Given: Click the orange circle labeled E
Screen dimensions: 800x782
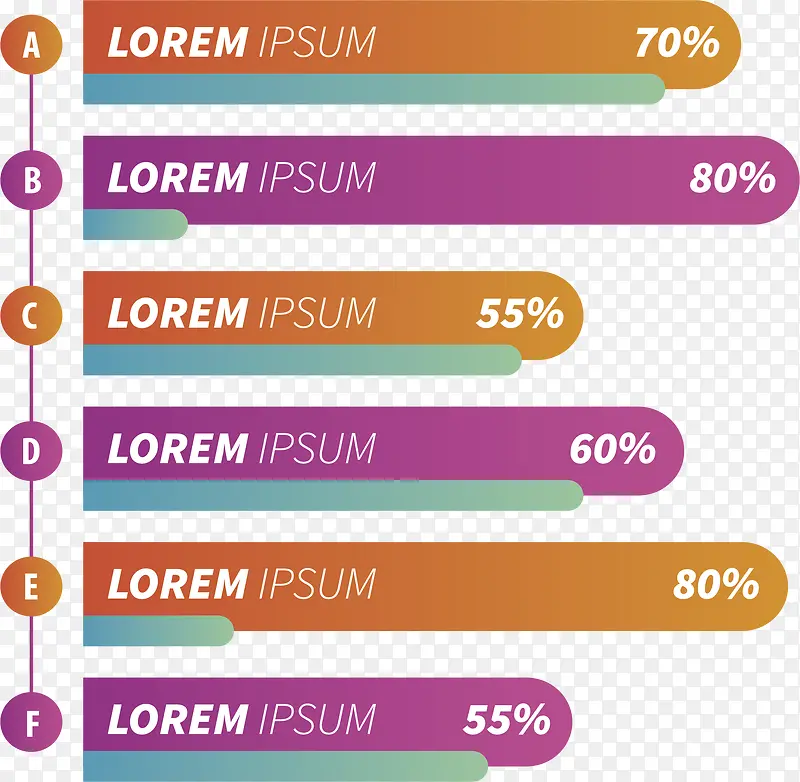Looking at the screenshot, I should point(32,586).
